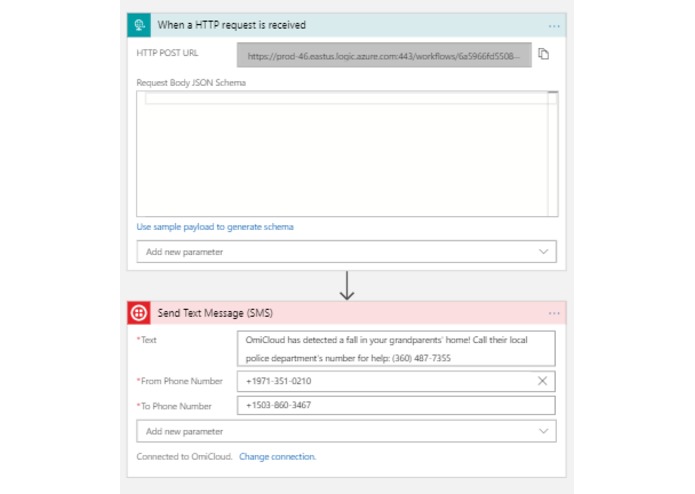This screenshot has height=494, width=695.
Task: Click the JSON Schema editor scrollbar
Action: tap(553, 154)
